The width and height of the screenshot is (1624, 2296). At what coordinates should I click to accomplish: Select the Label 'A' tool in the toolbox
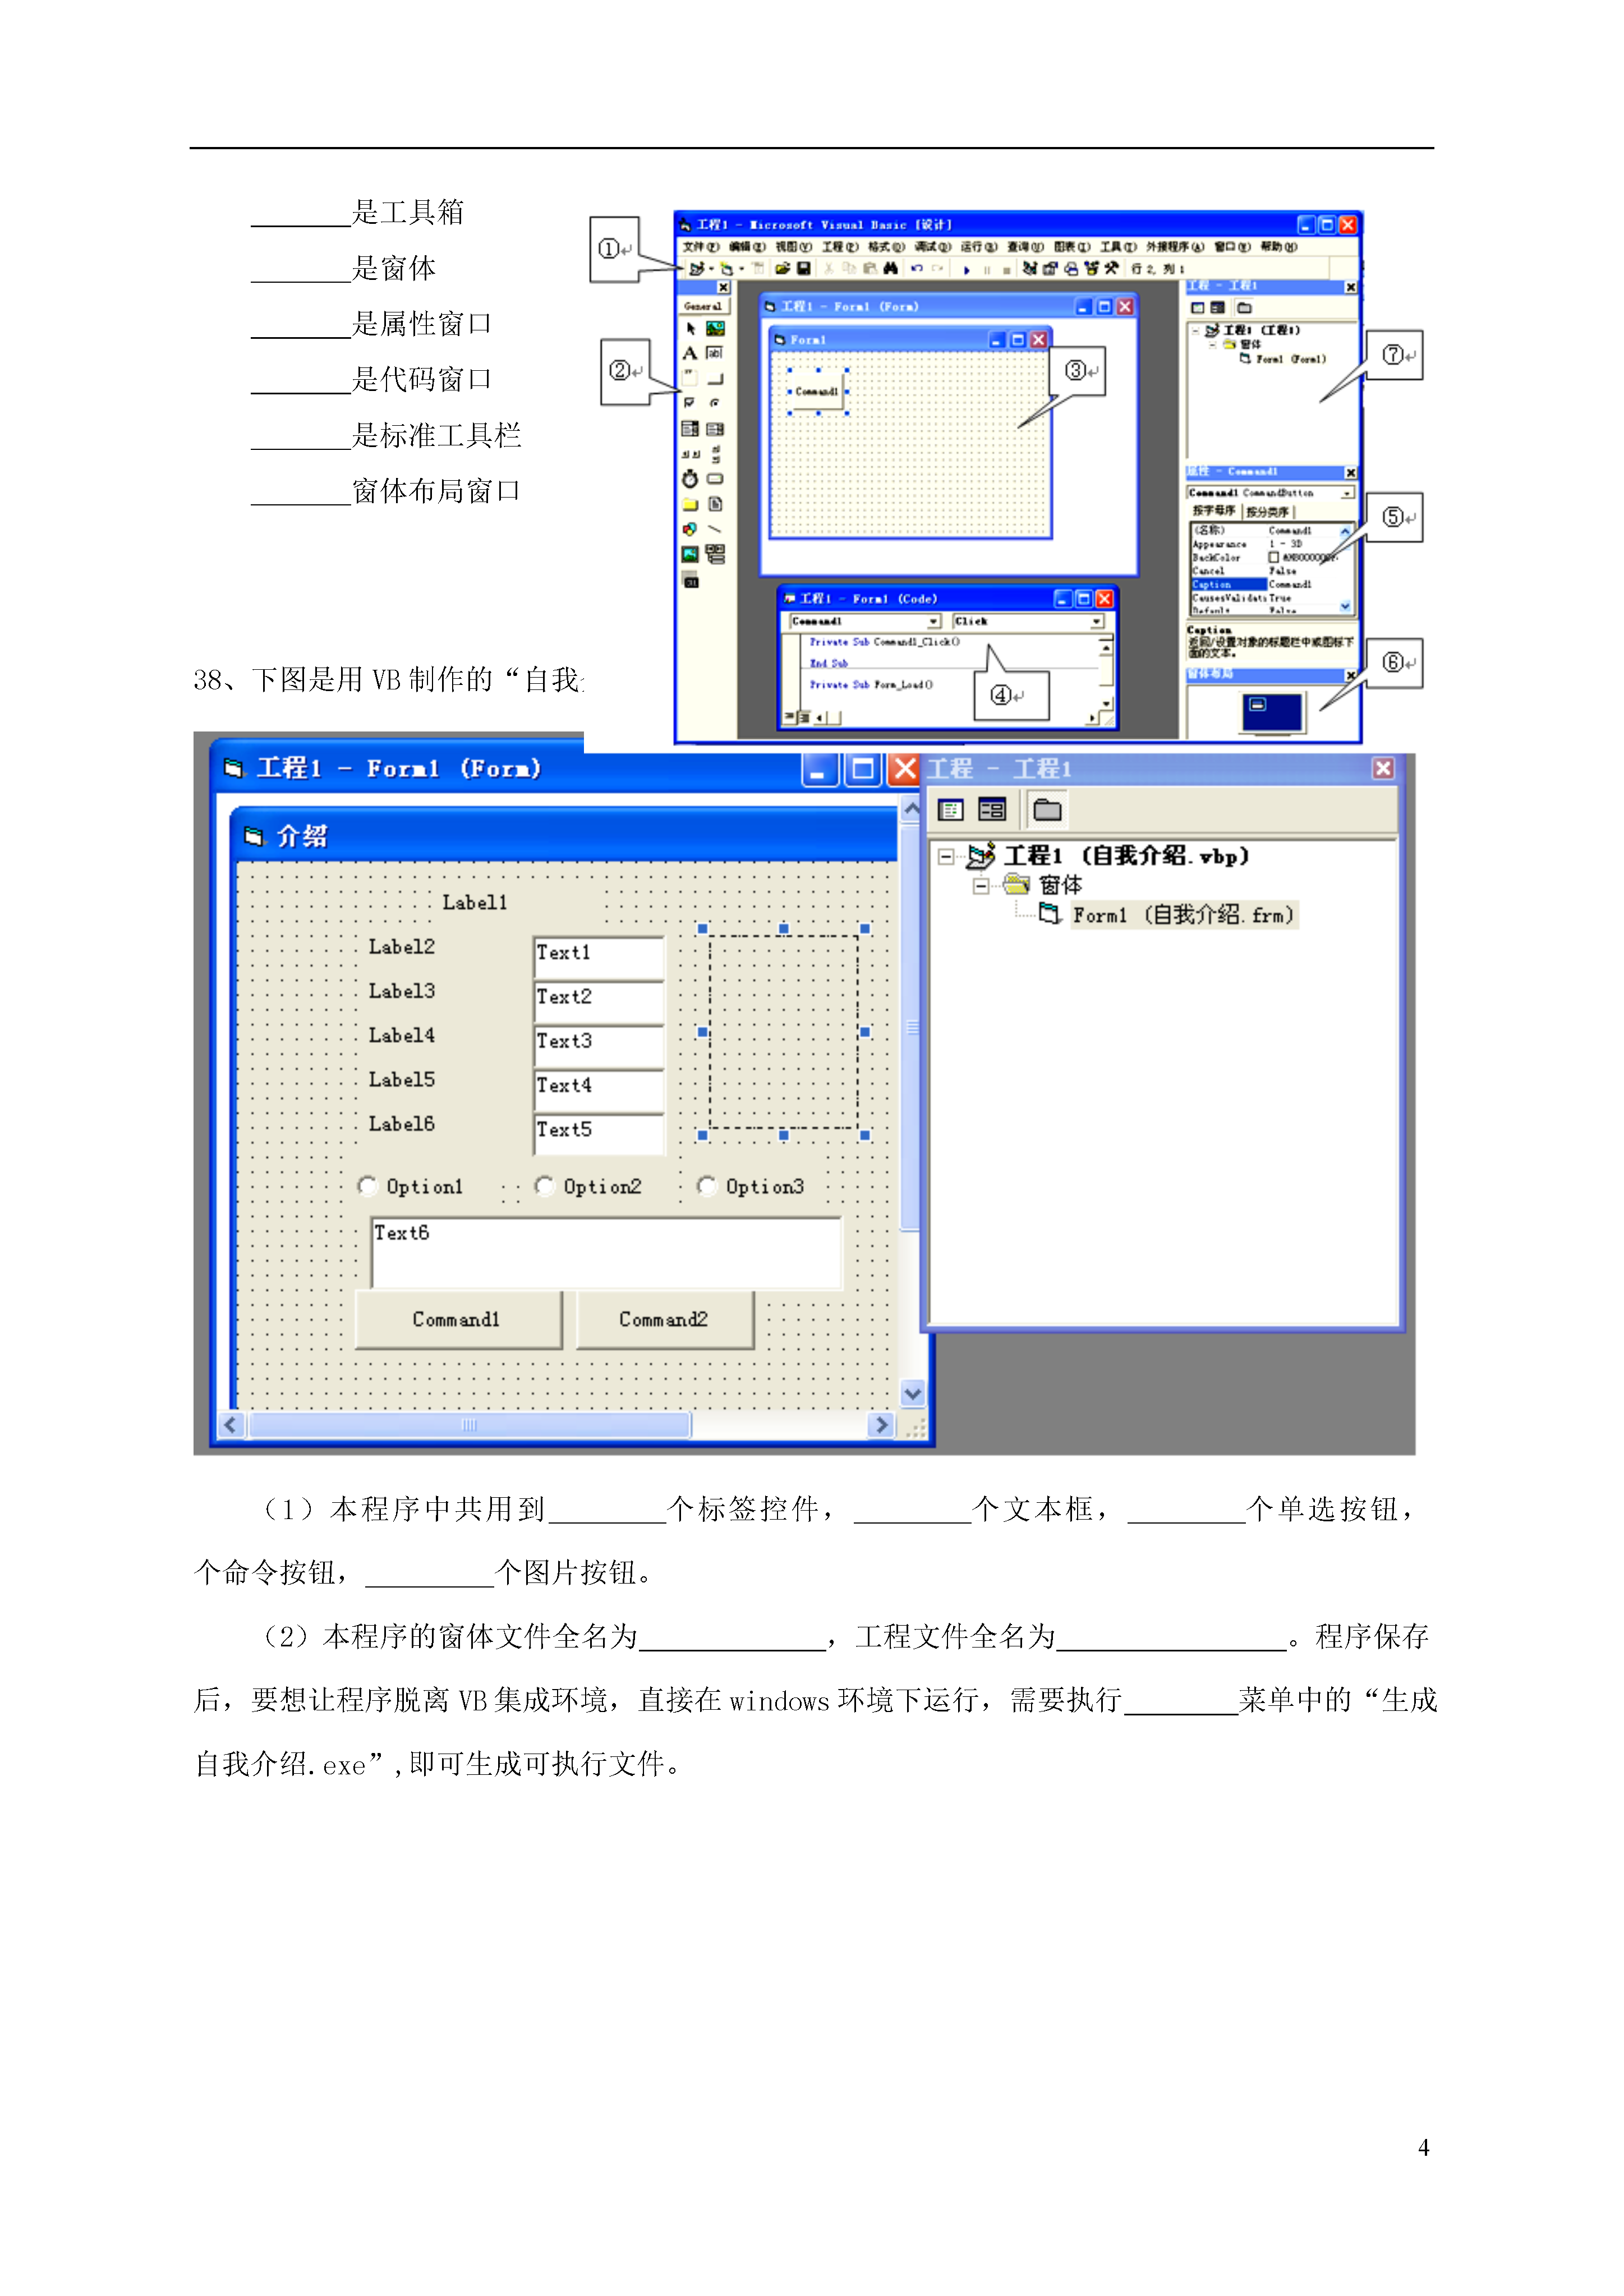(690, 353)
